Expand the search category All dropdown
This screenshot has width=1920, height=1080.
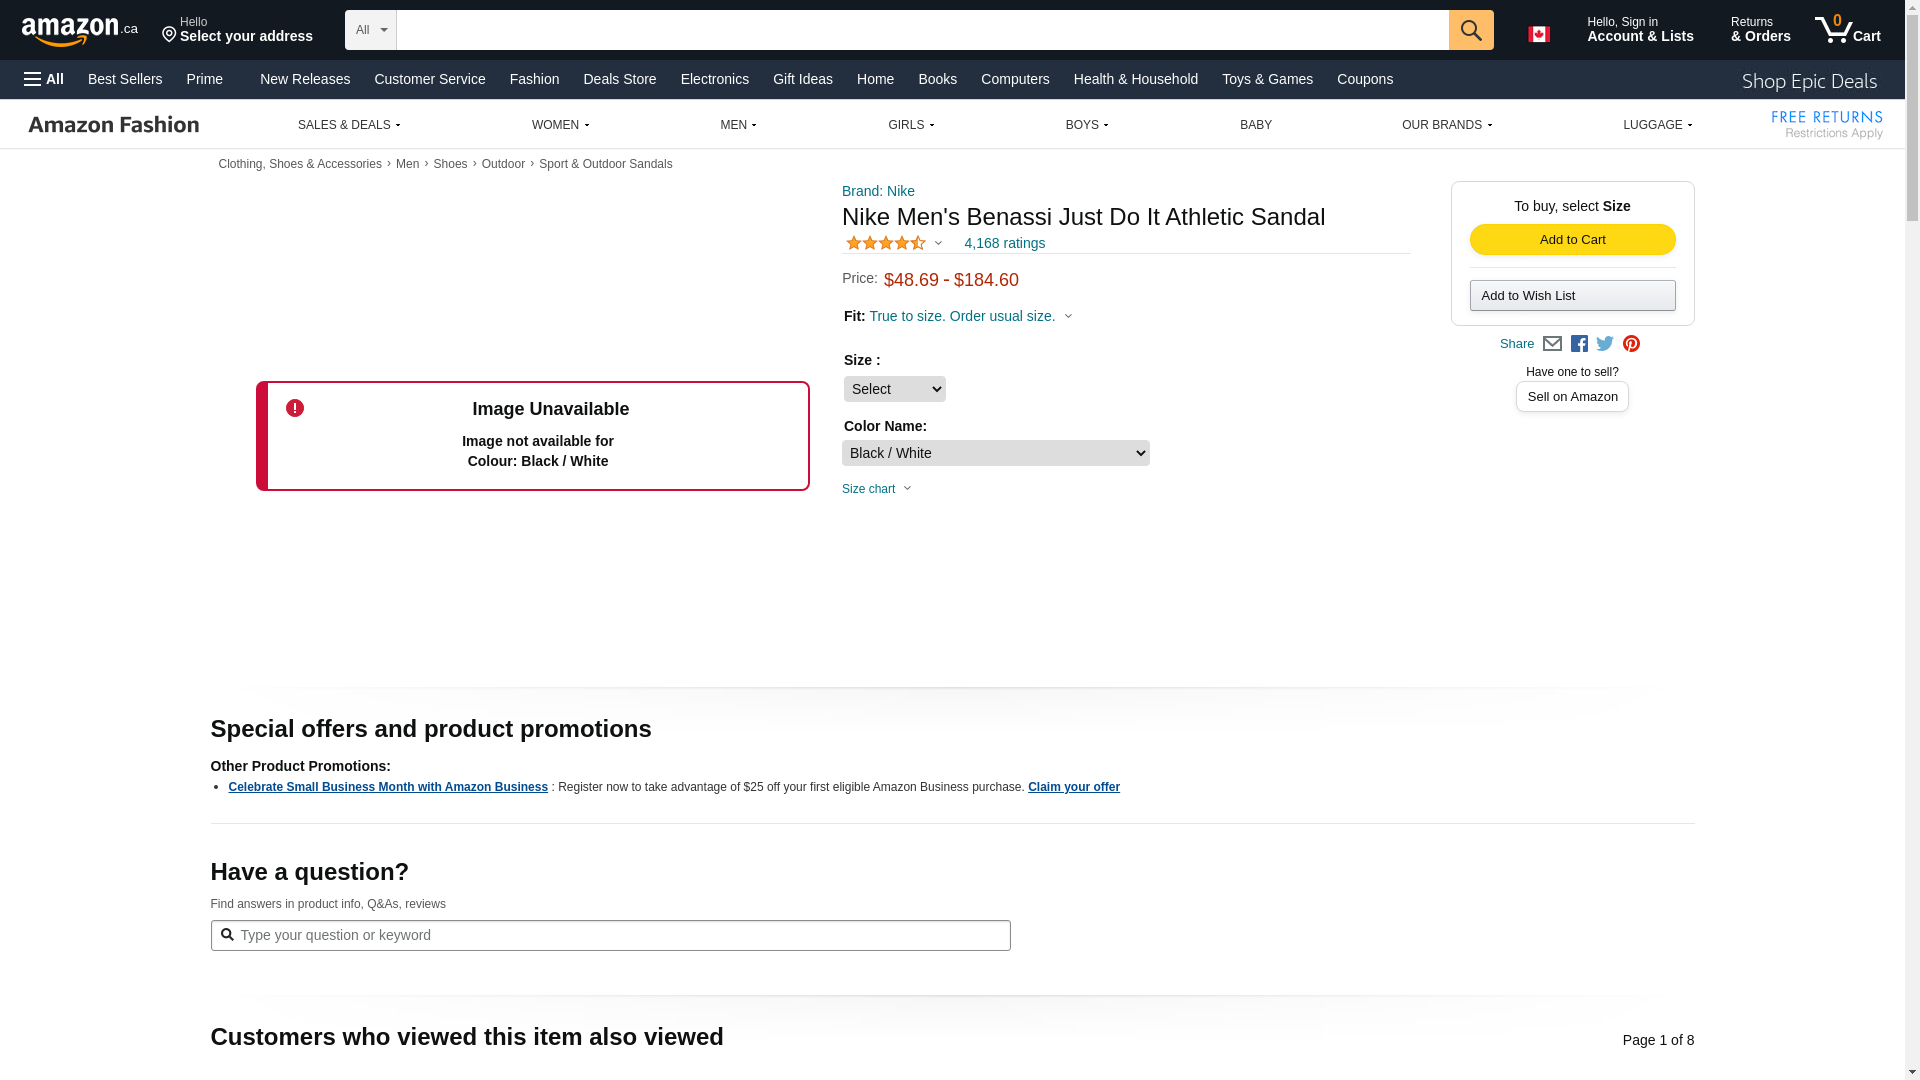pos(371,30)
